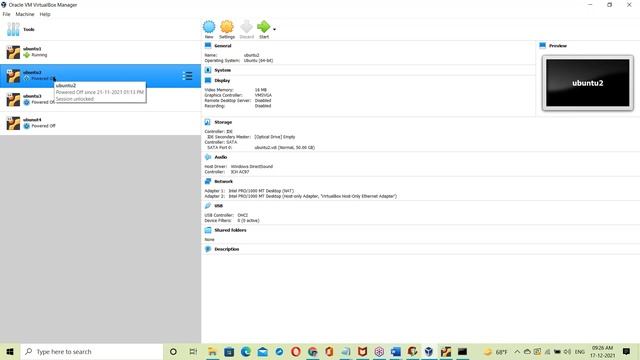This screenshot has width=640, height=360.
Task: Click the Windows Start button
Action: click(10, 351)
